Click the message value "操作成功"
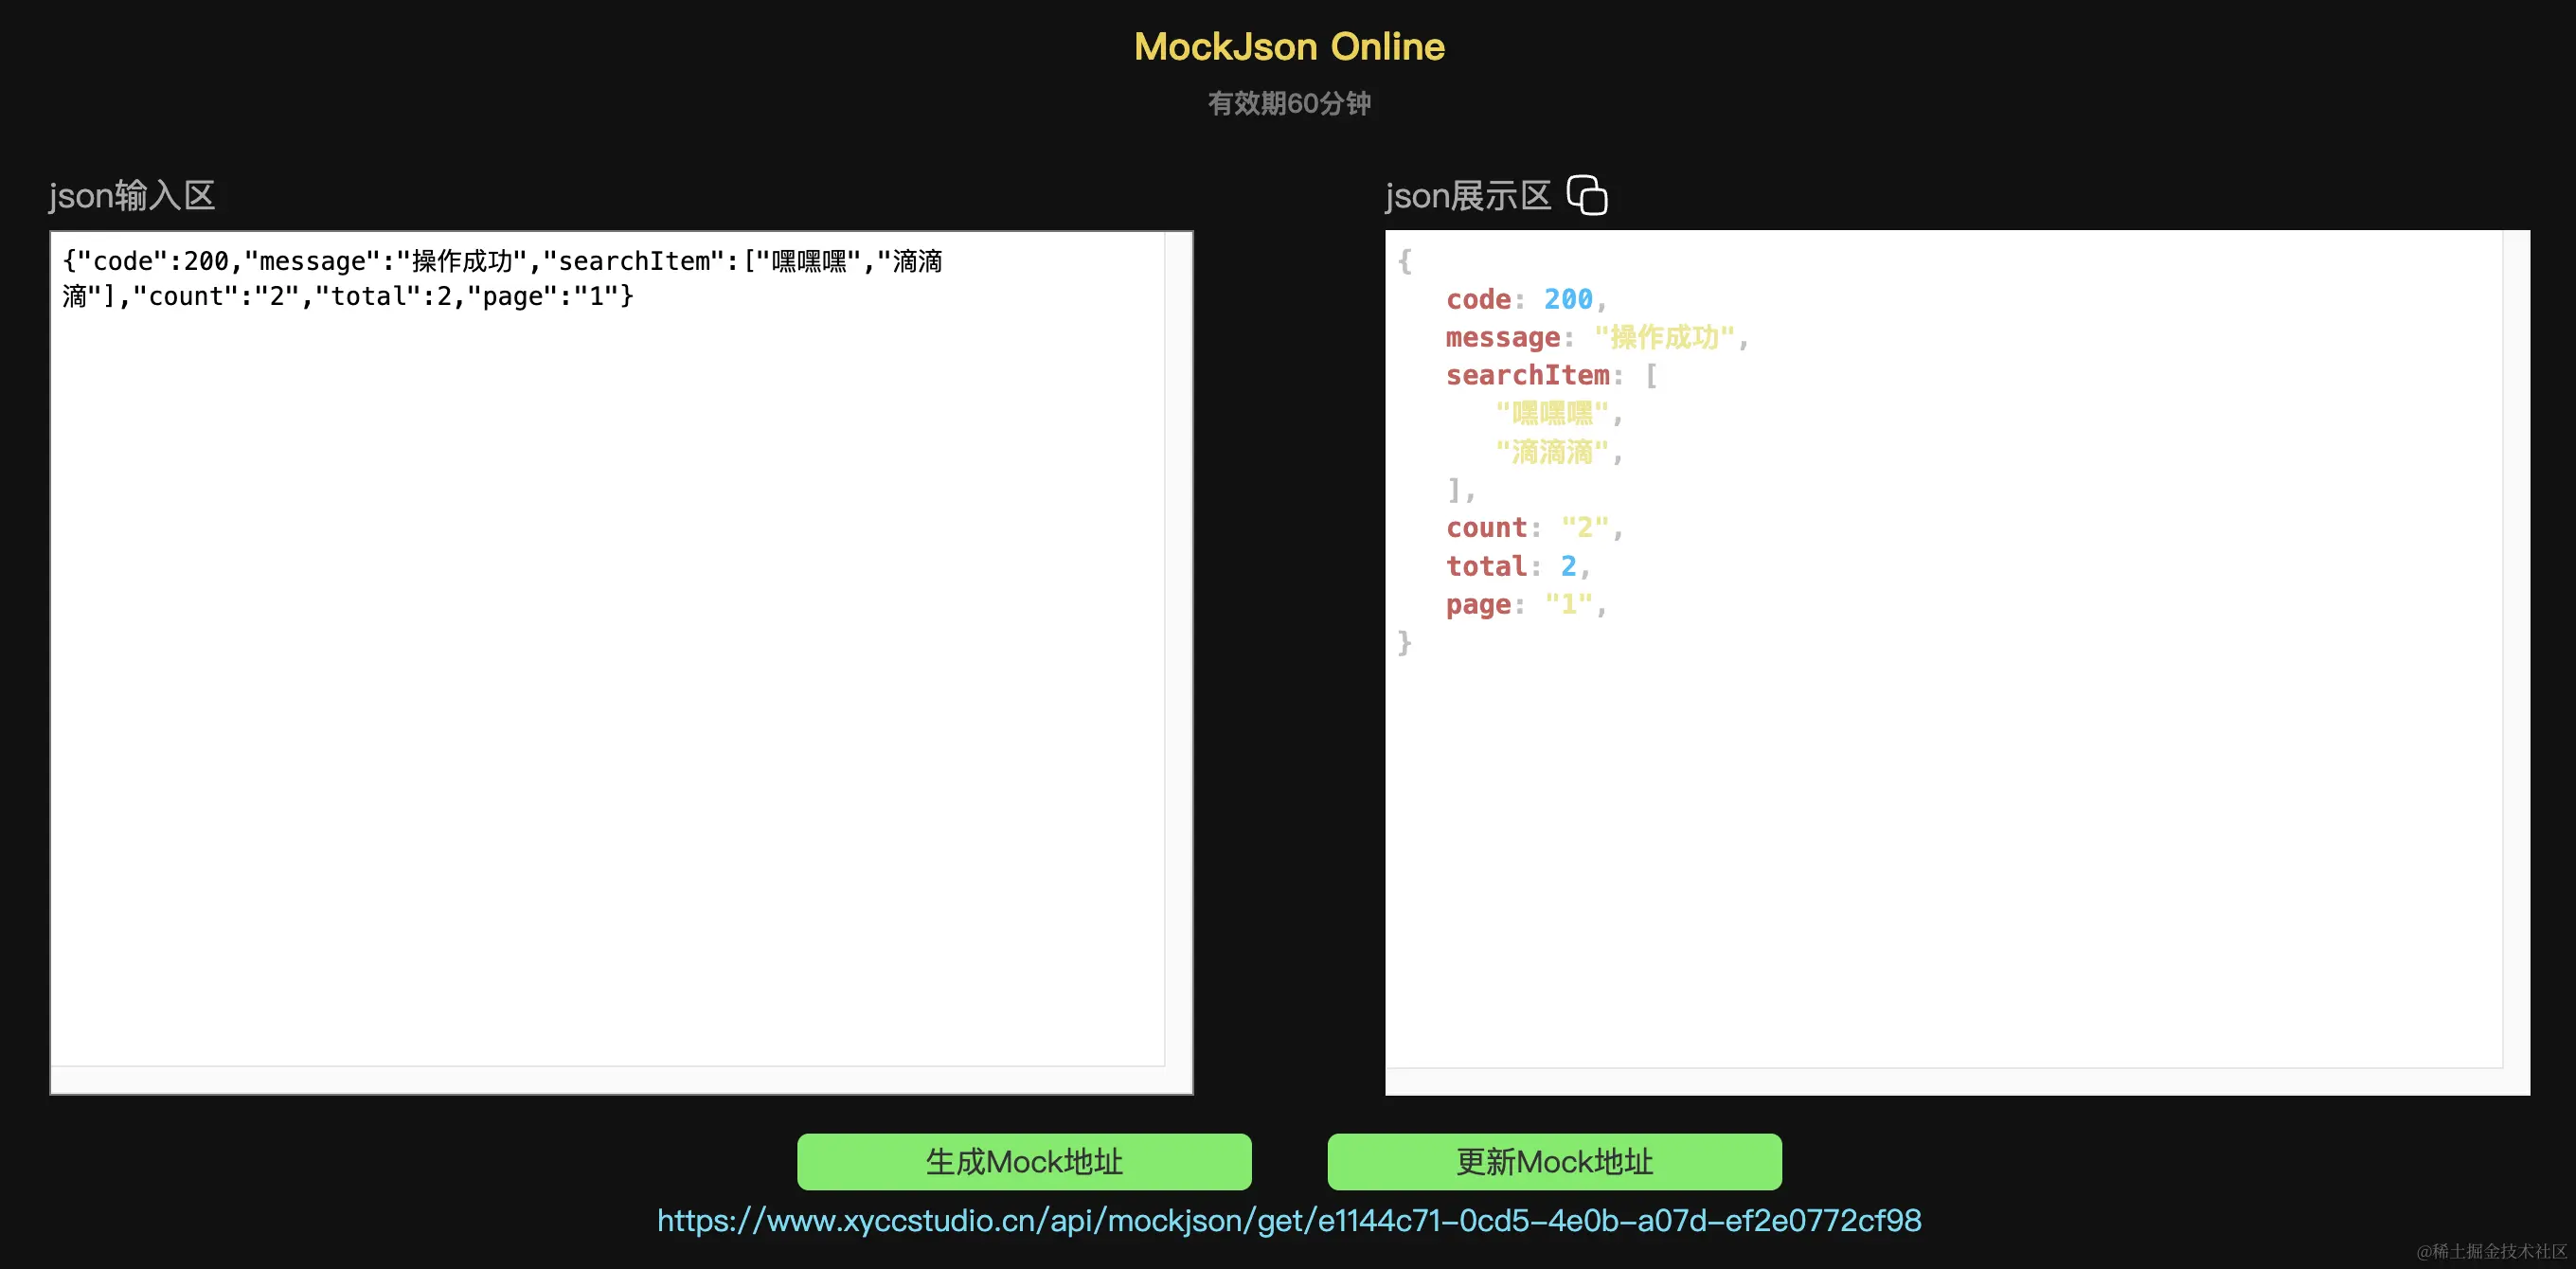 pyautogui.click(x=1663, y=337)
